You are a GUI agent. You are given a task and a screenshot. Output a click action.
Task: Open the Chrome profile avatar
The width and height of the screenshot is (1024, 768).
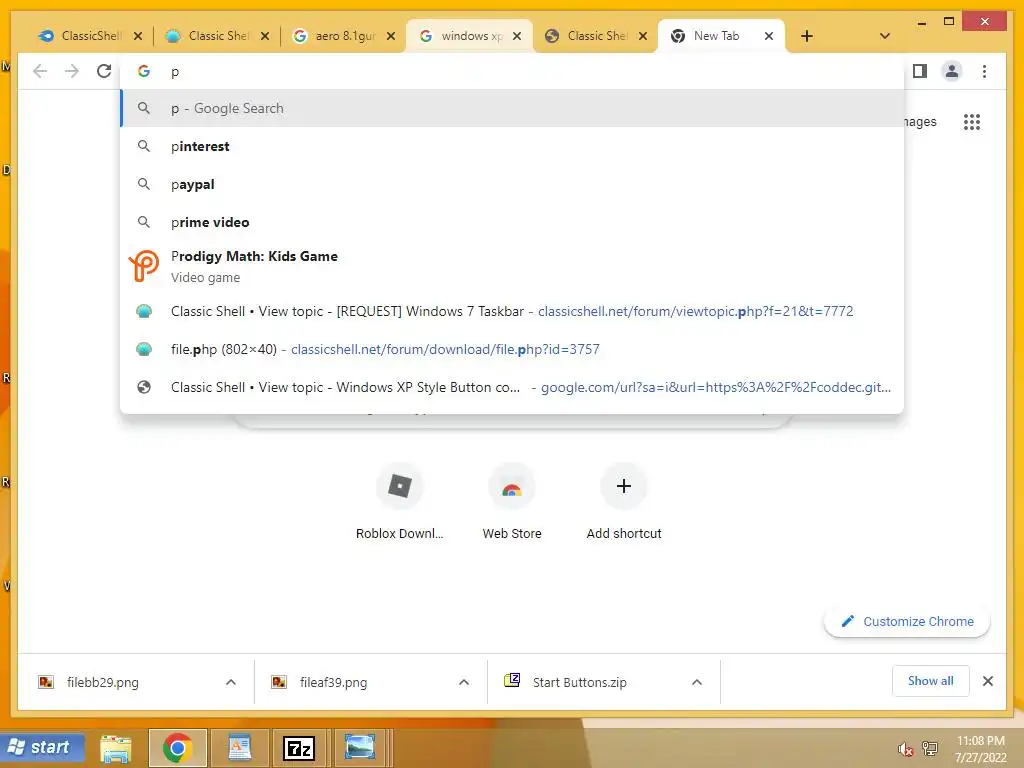(952, 71)
